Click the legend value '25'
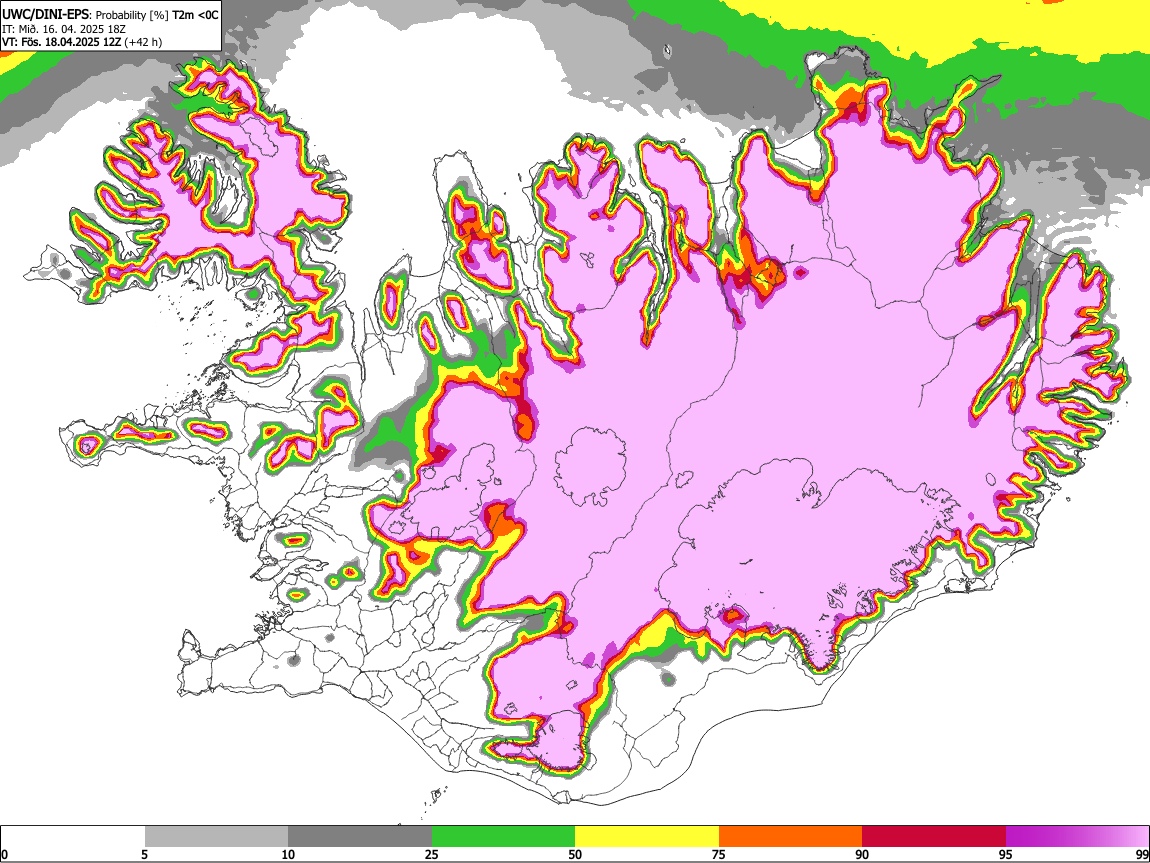 click(x=432, y=854)
